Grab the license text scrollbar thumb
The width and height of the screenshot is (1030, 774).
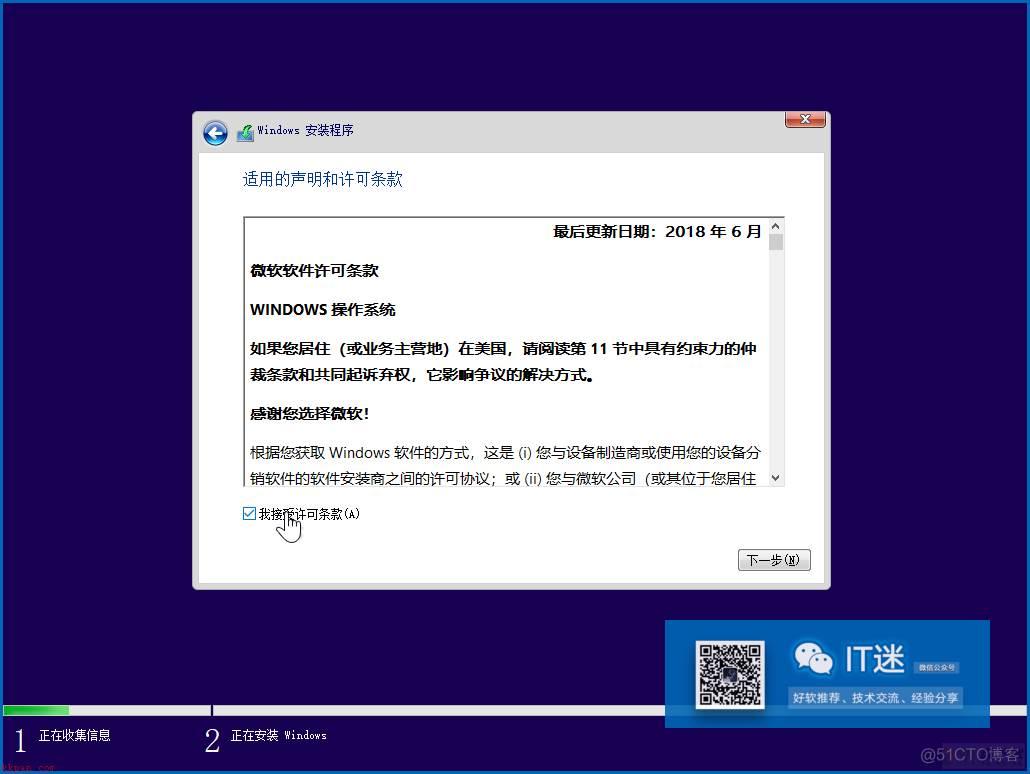coord(776,242)
